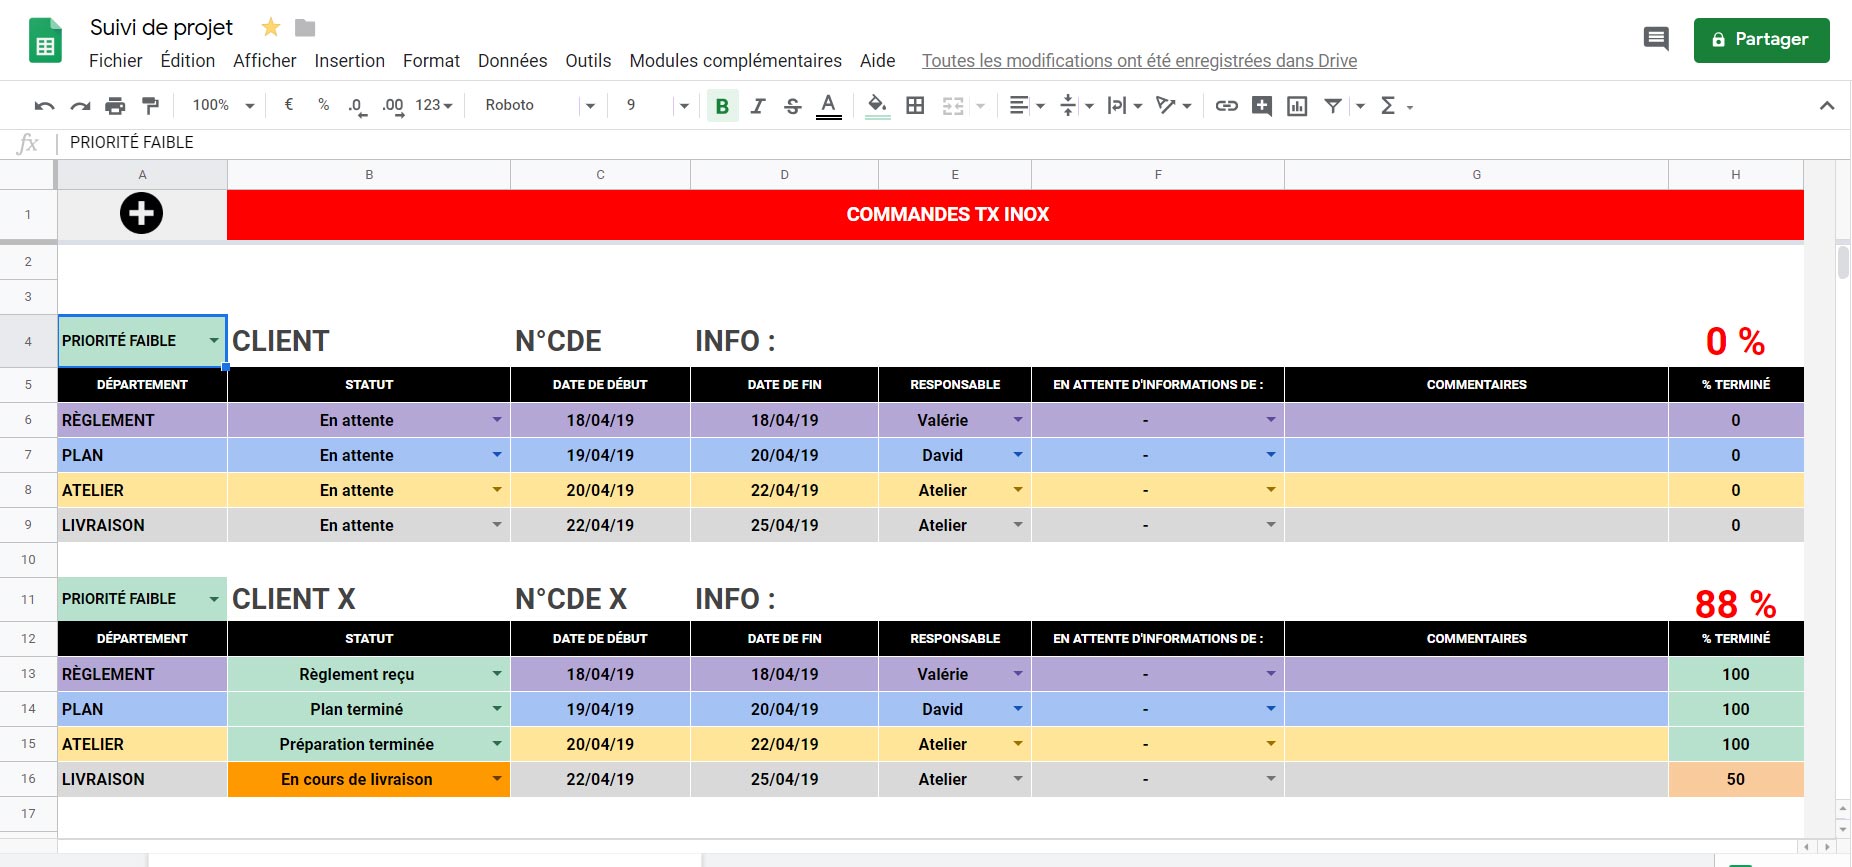Viewport: 1852px width, 867px height.
Task: Apply percent number format
Action: [x=323, y=104]
